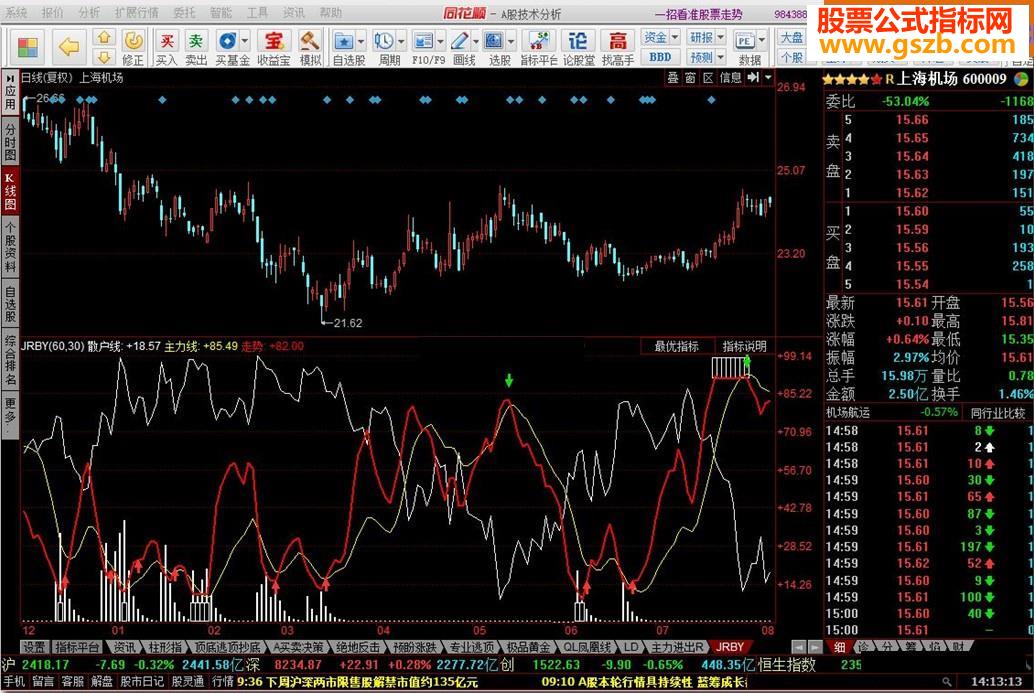Viewport: 1034px width, 693px height.
Task: Click the down arrow to next stock
Action: (104, 57)
